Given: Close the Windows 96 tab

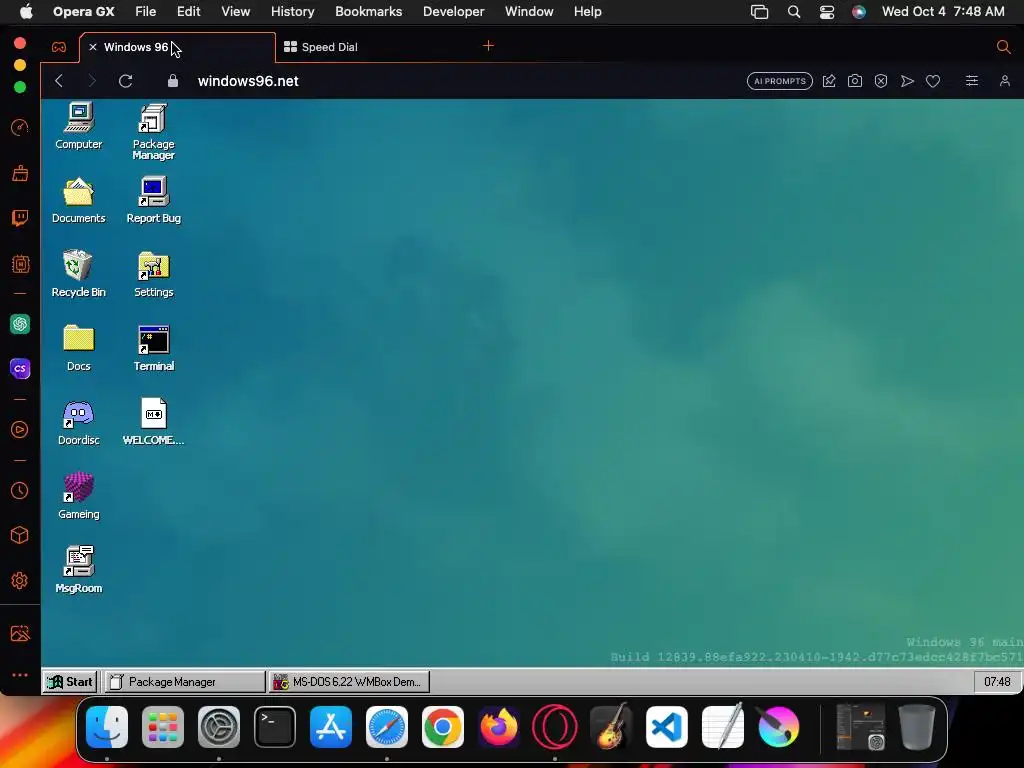Looking at the screenshot, I should point(93,47).
